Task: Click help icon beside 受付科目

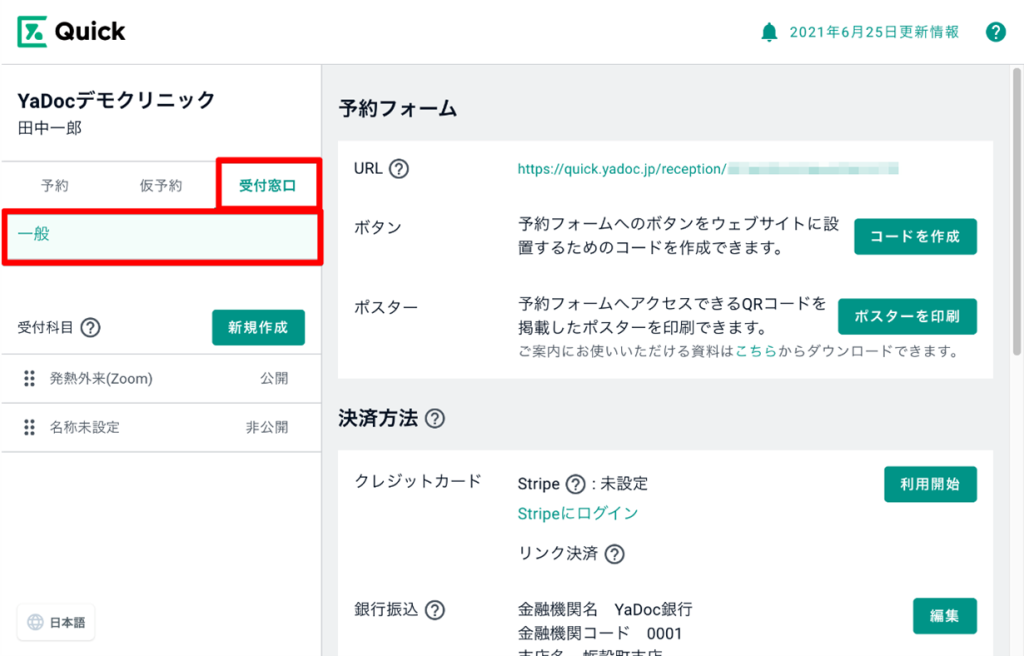Action: tap(90, 327)
